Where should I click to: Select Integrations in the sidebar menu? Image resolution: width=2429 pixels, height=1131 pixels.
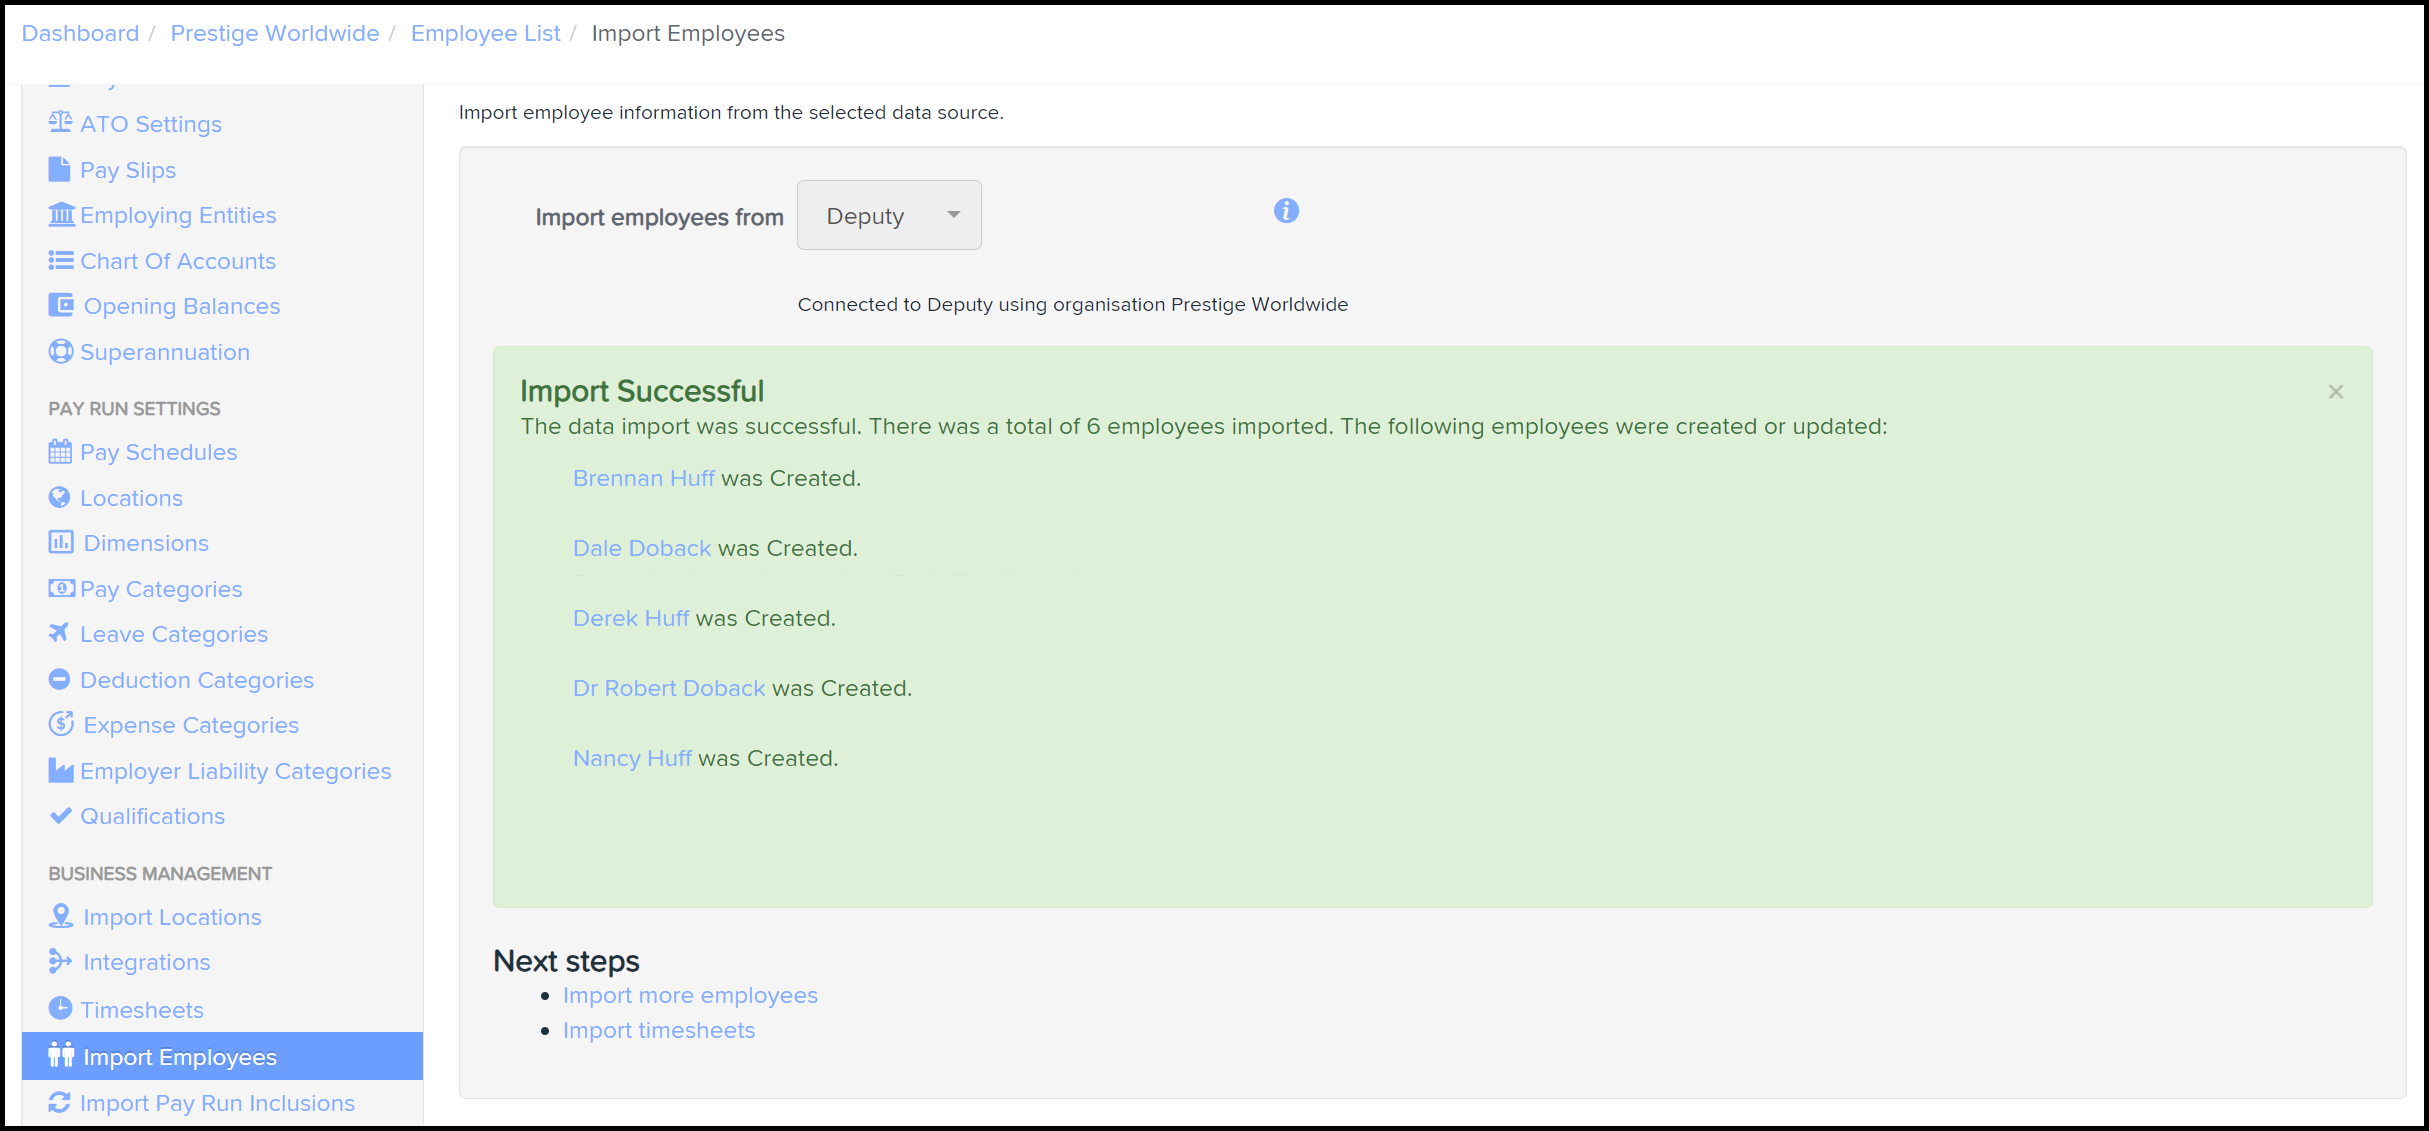click(146, 962)
